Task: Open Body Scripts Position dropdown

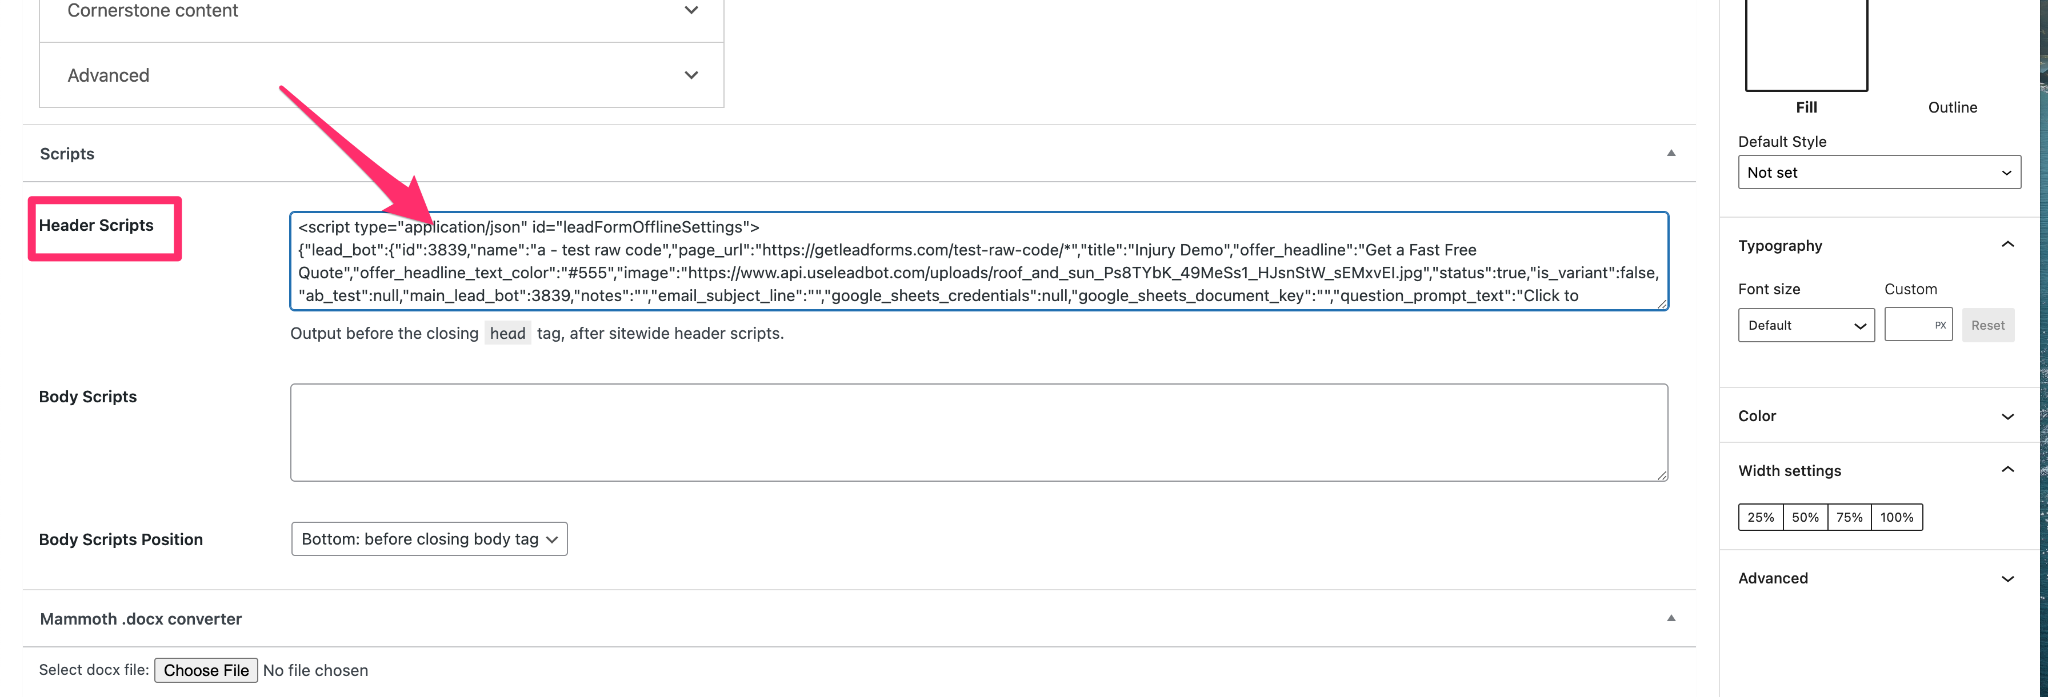Action: 429,539
